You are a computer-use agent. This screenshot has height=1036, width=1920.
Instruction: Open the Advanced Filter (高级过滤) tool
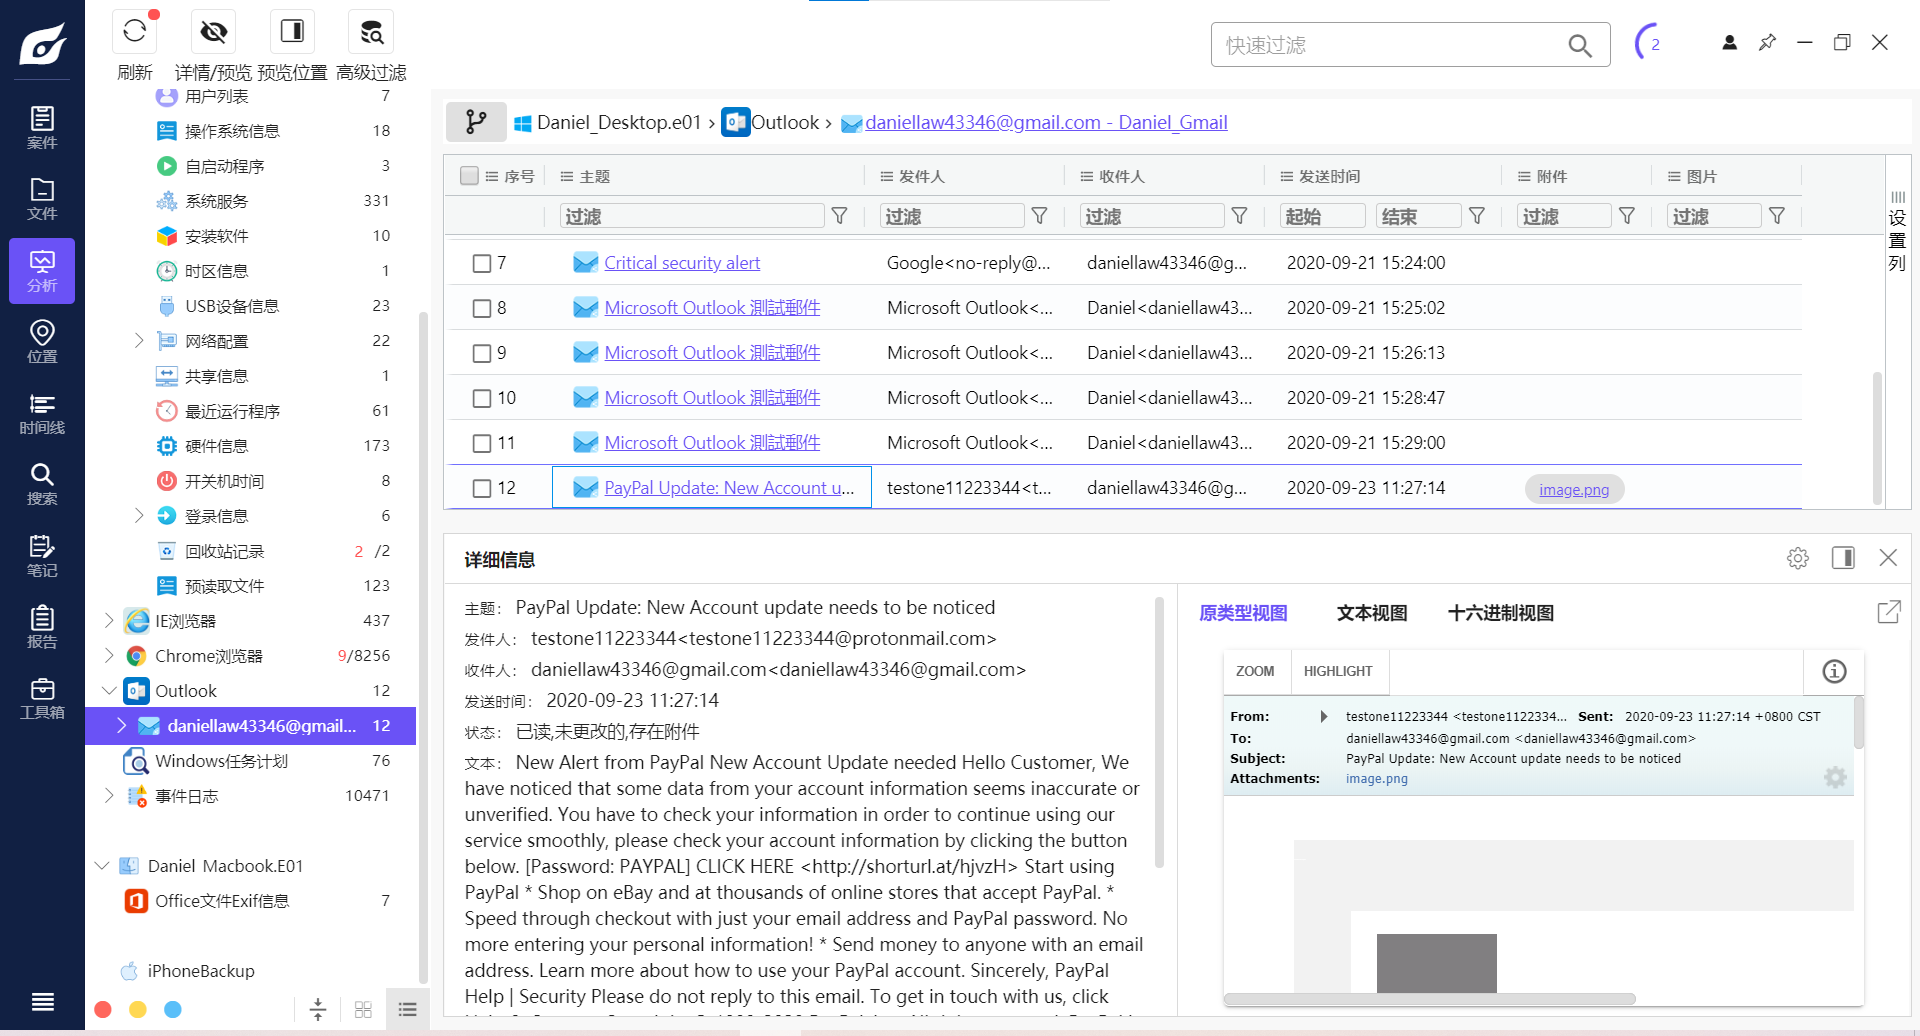[x=371, y=32]
